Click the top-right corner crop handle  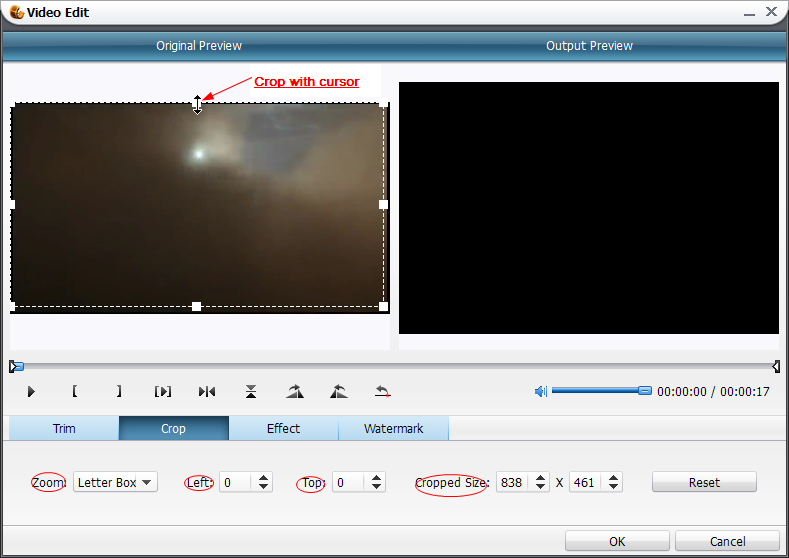383,103
